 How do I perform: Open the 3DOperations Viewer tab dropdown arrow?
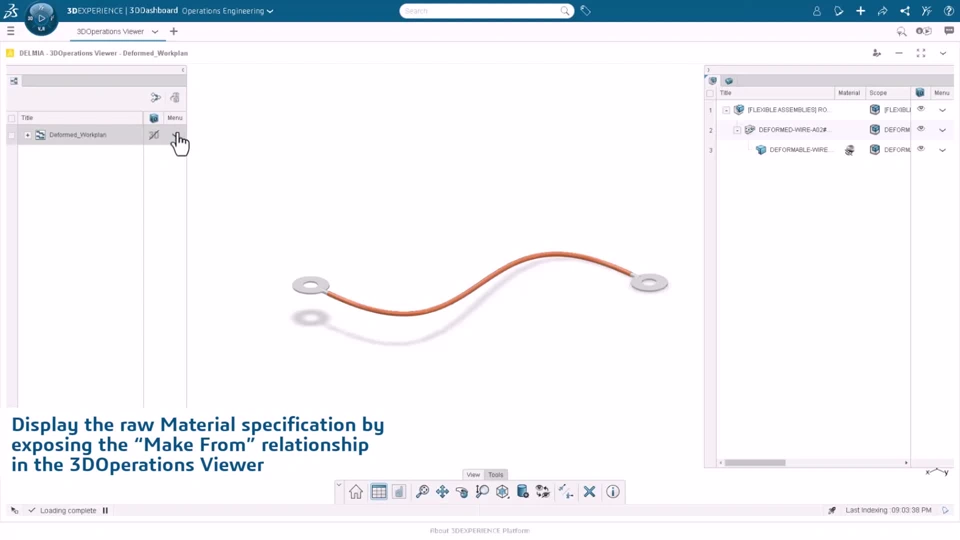(x=155, y=31)
